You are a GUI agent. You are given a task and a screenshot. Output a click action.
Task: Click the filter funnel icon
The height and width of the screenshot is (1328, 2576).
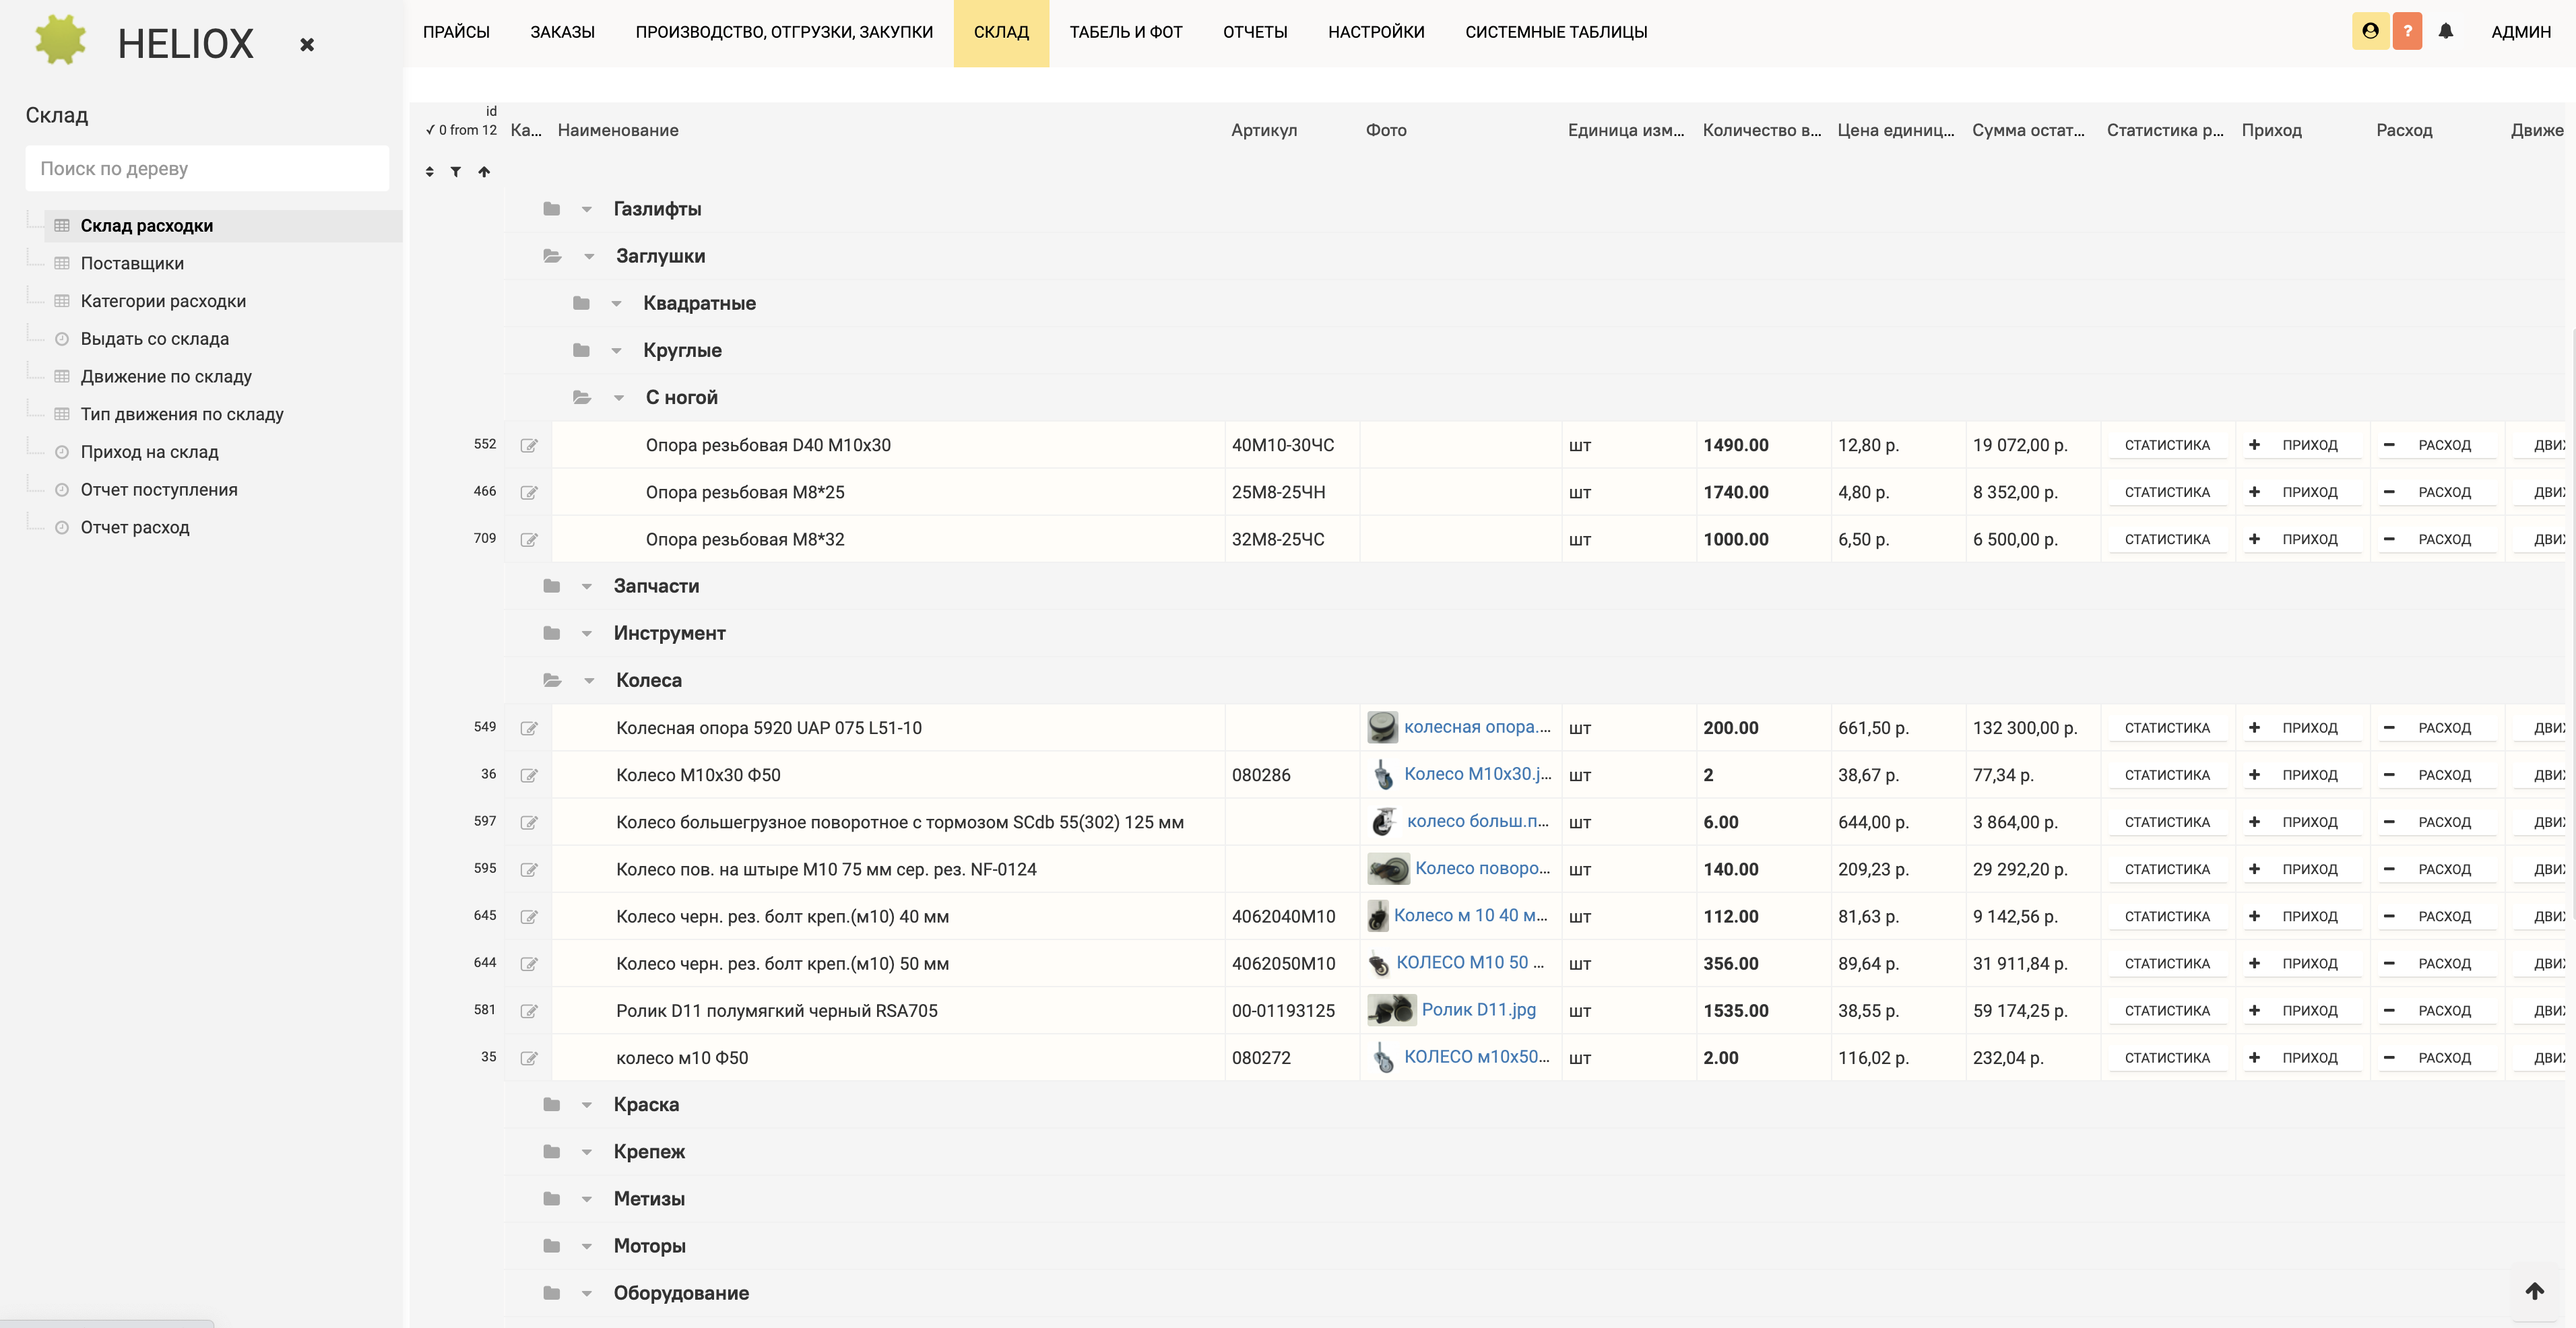click(455, 172)
